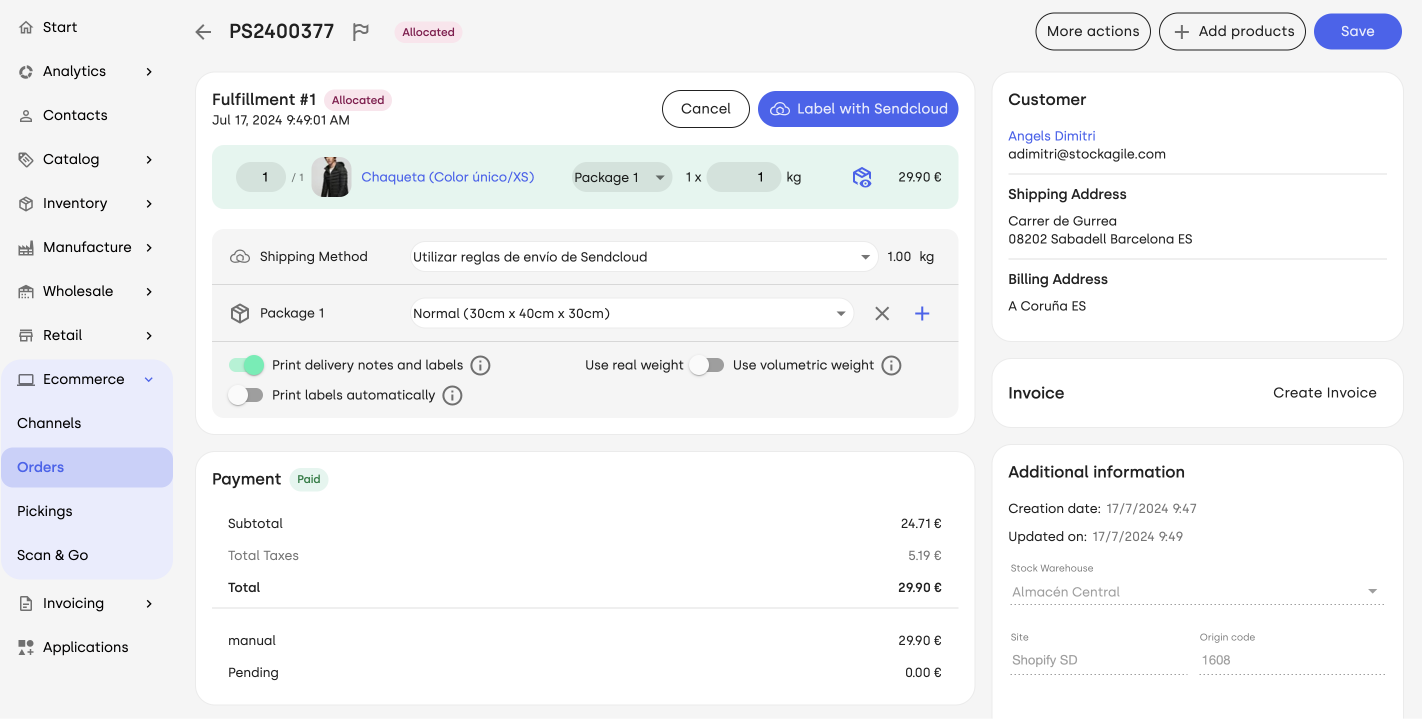Click the Start home icon in sidebar
The width and height of the screenshot is (1422, 719).
tap(26, 27)
